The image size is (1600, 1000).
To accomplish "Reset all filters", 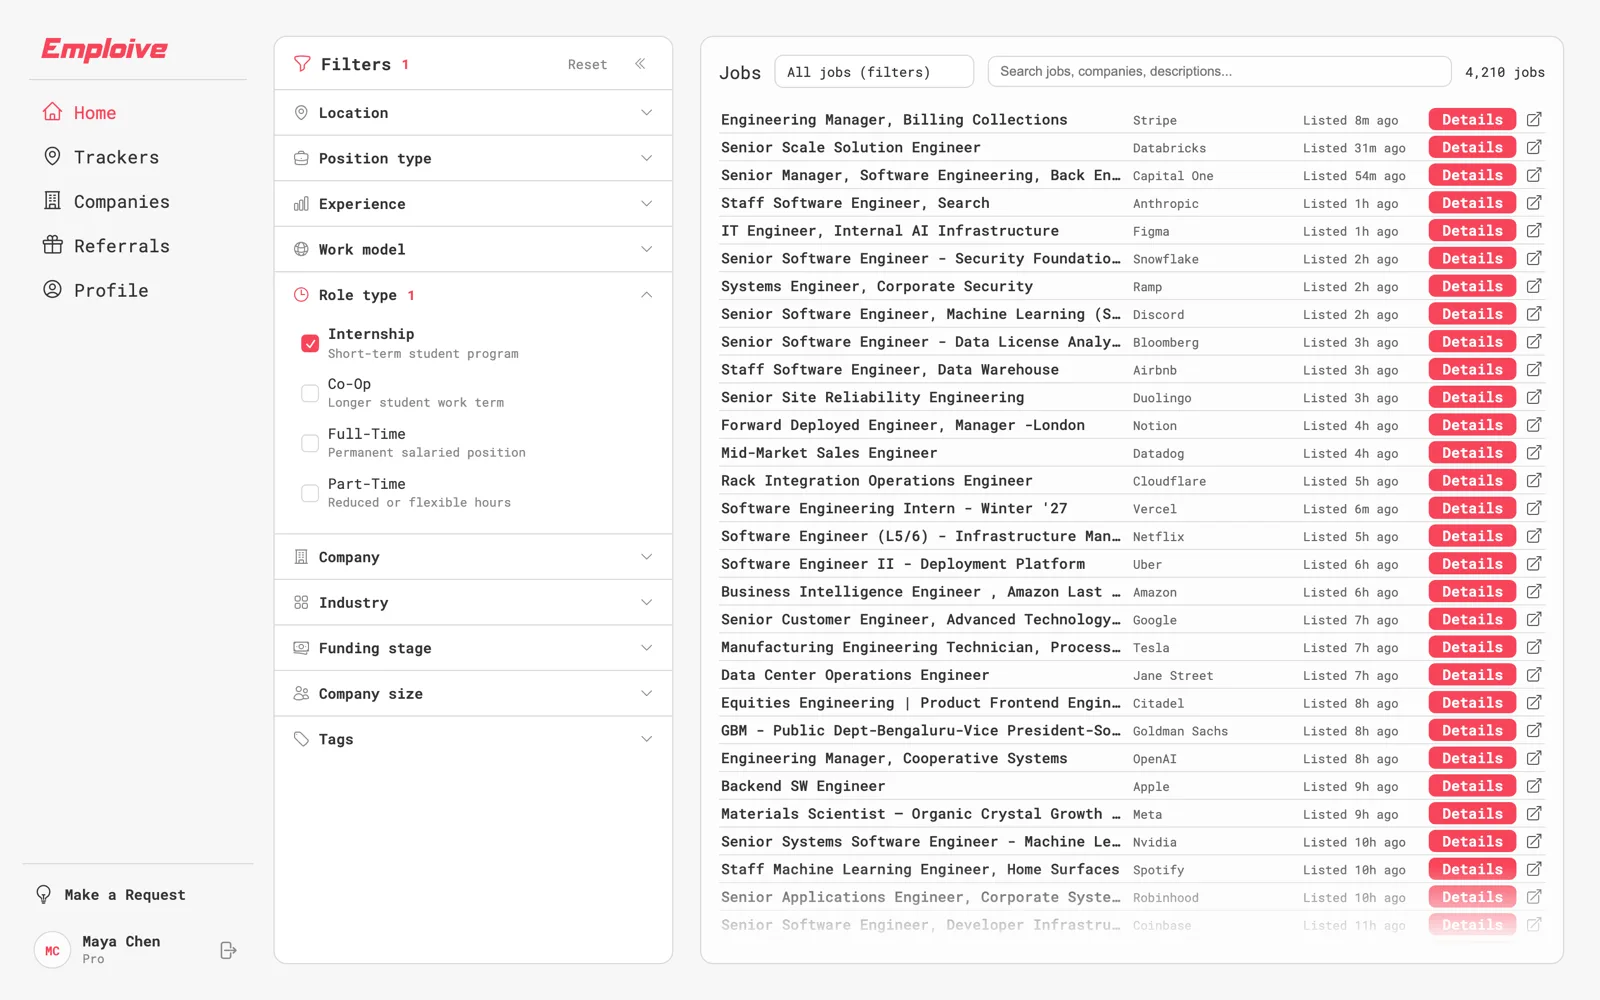I will pos(587,64).
